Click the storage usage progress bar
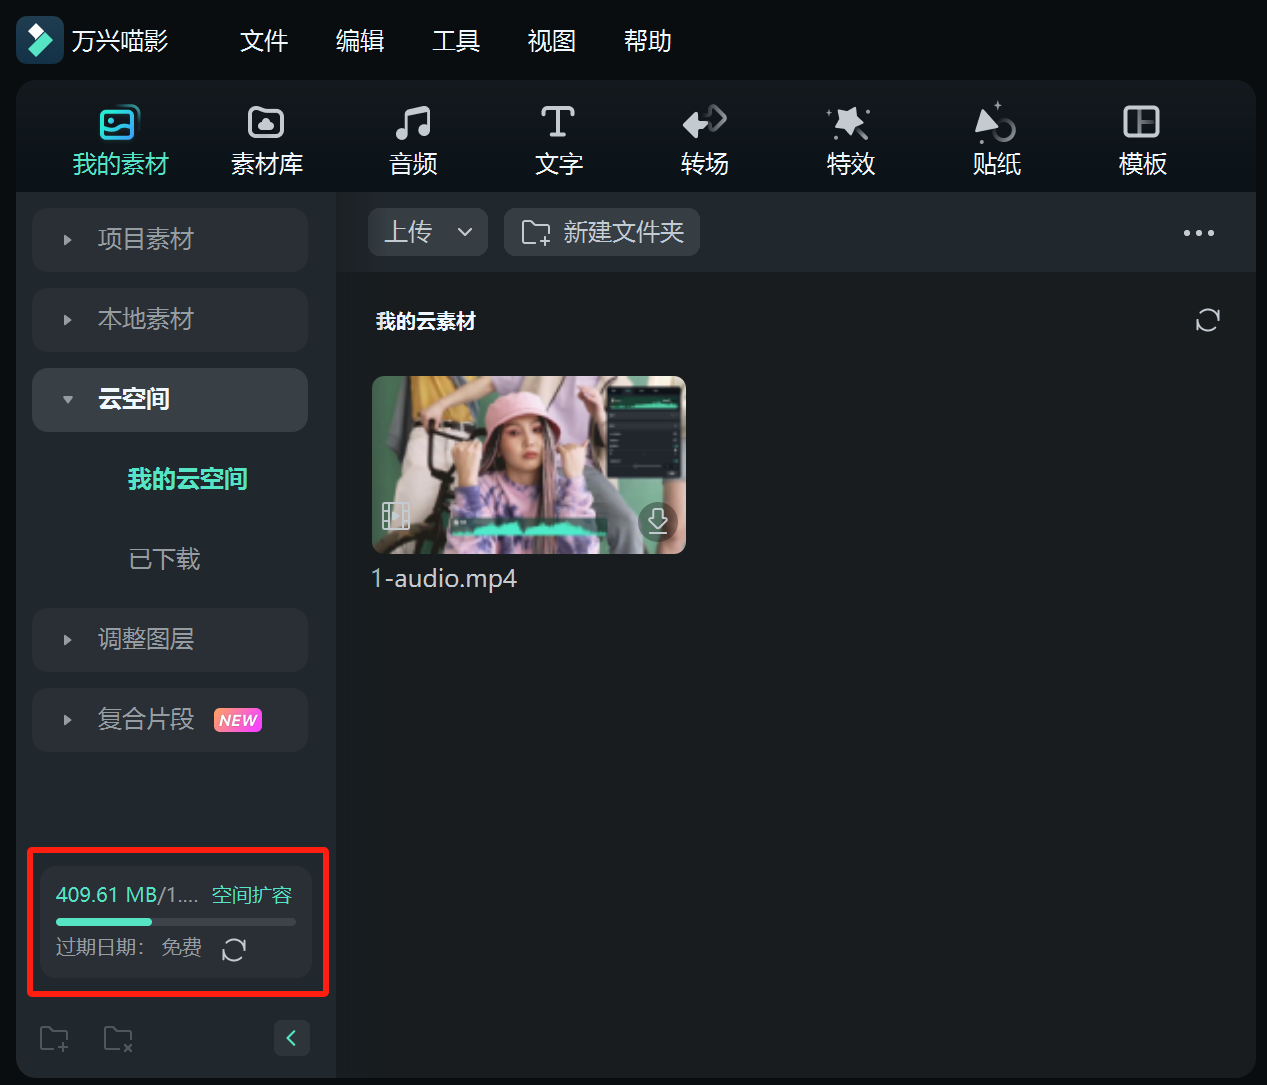The image size is (1267, 1085). (176, 922)
